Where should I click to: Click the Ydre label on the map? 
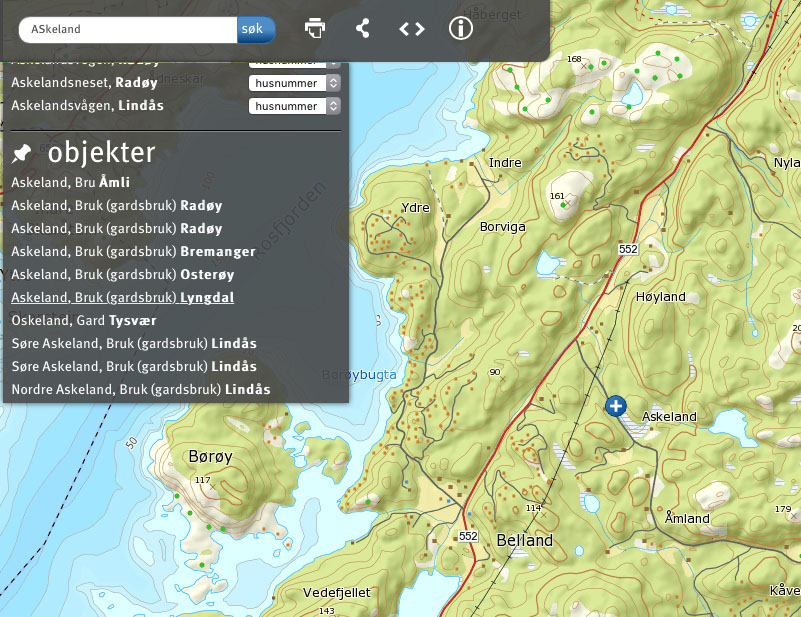[x=415, y=207]
